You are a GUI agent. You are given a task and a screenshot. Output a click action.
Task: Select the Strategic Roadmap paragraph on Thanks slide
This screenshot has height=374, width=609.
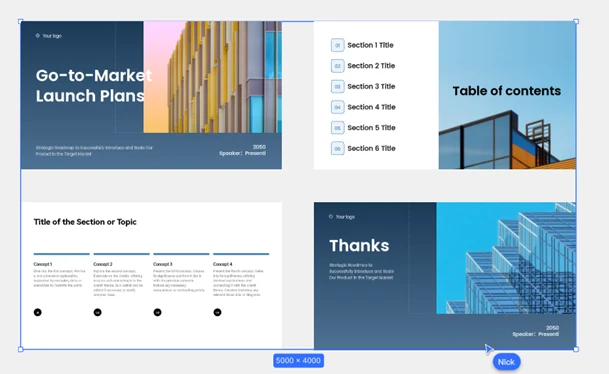361,271
